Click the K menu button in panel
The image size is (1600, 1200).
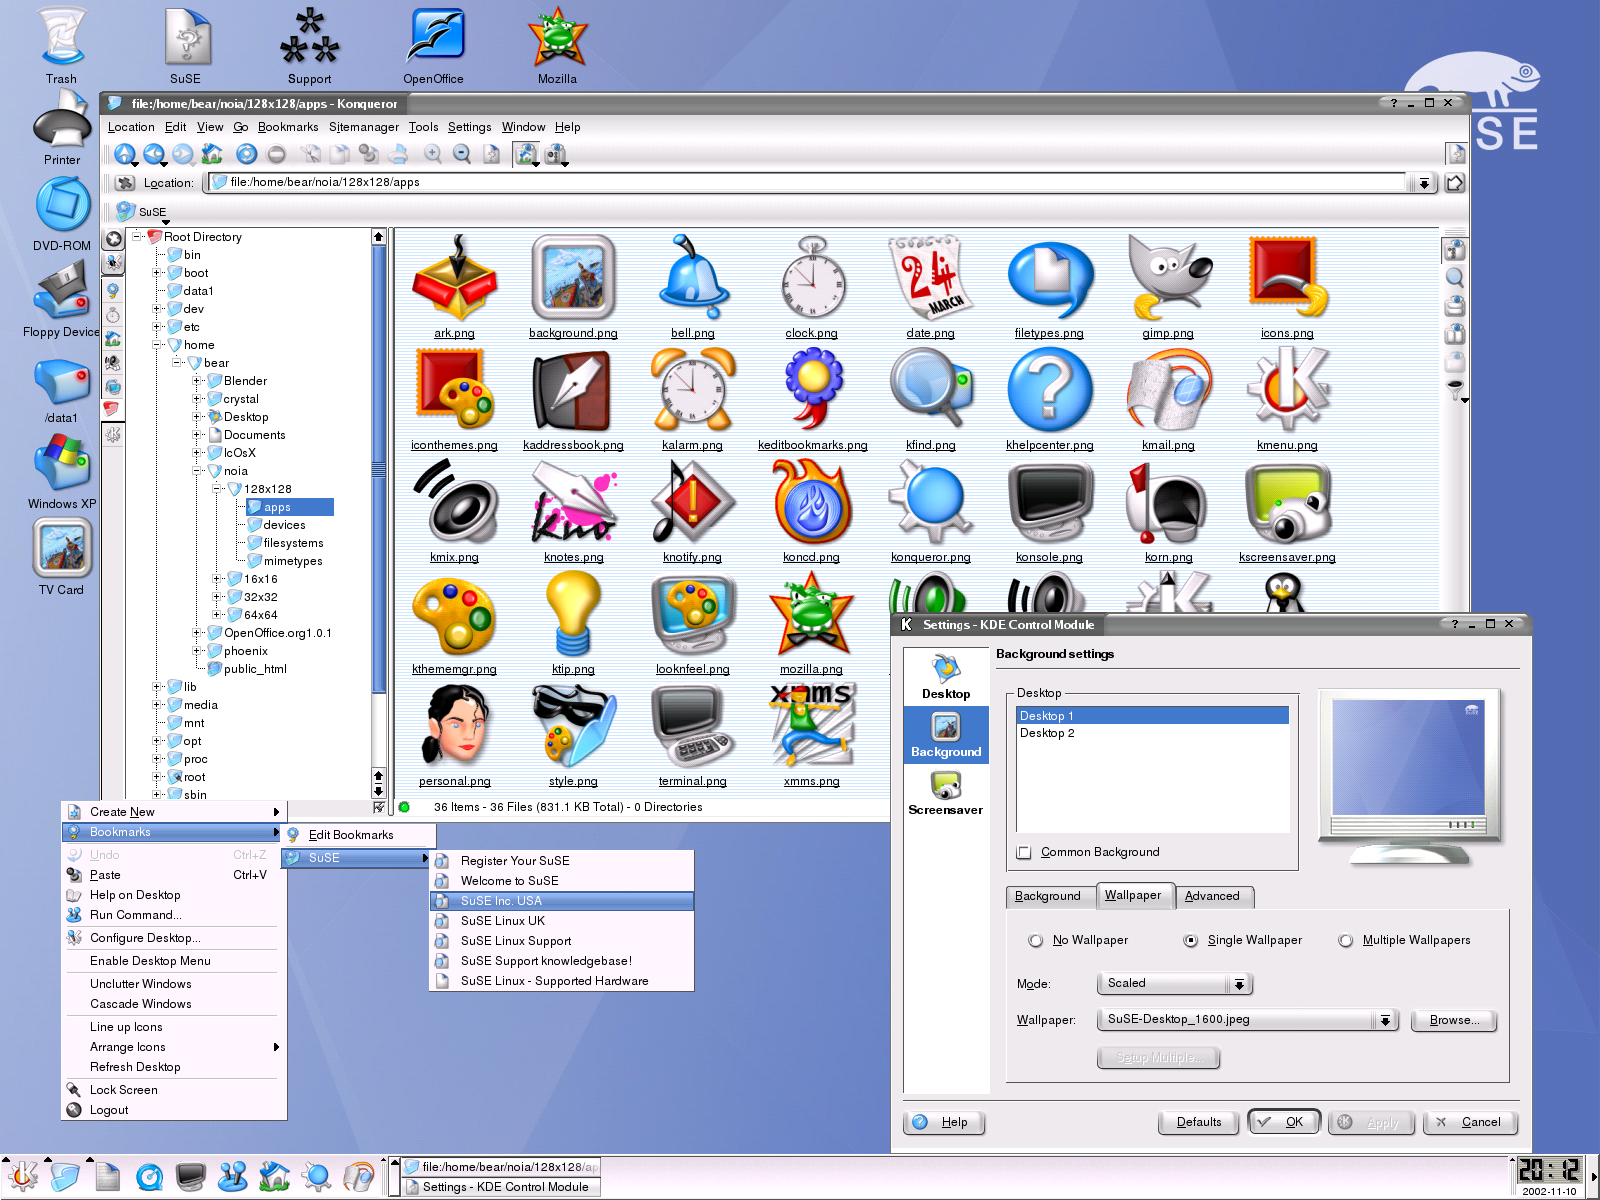pyautogui.click(x=22, y=1176)
